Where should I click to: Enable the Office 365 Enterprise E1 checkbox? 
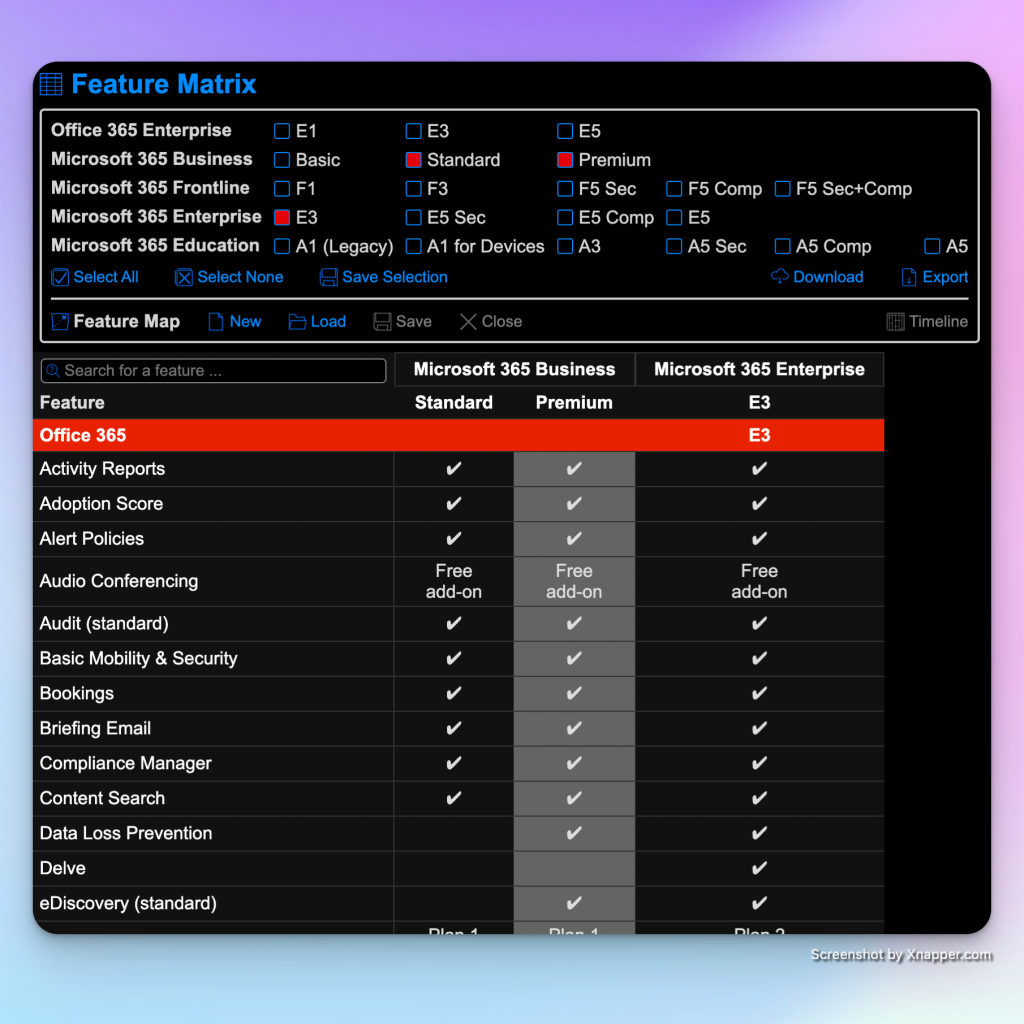pyautogui.click(x=282, y=131)
